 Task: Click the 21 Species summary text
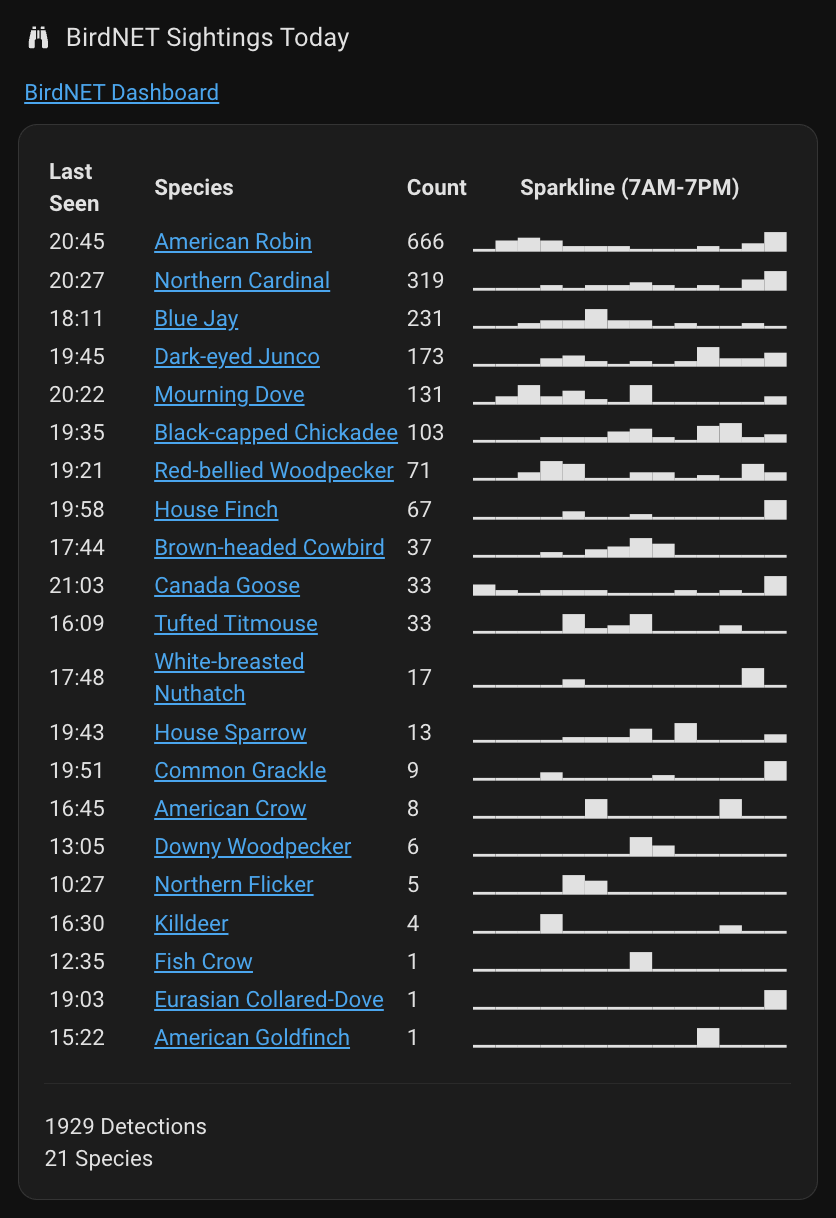click(99, 1159)
